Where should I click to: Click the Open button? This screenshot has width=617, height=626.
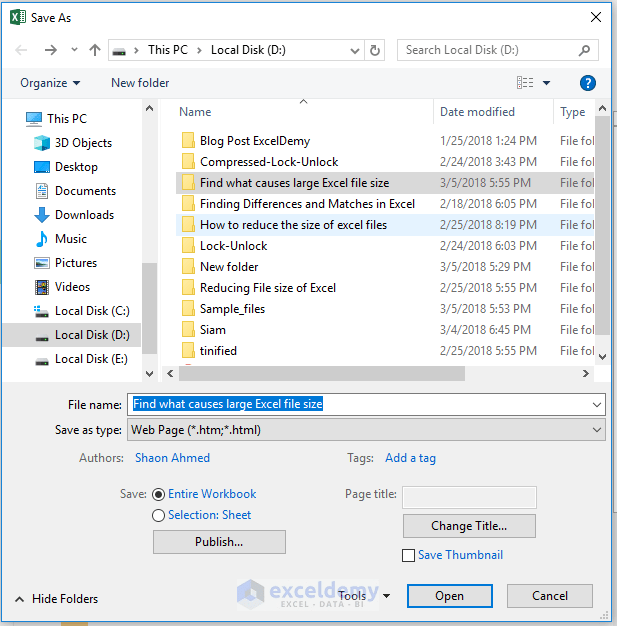pos(450,596)
